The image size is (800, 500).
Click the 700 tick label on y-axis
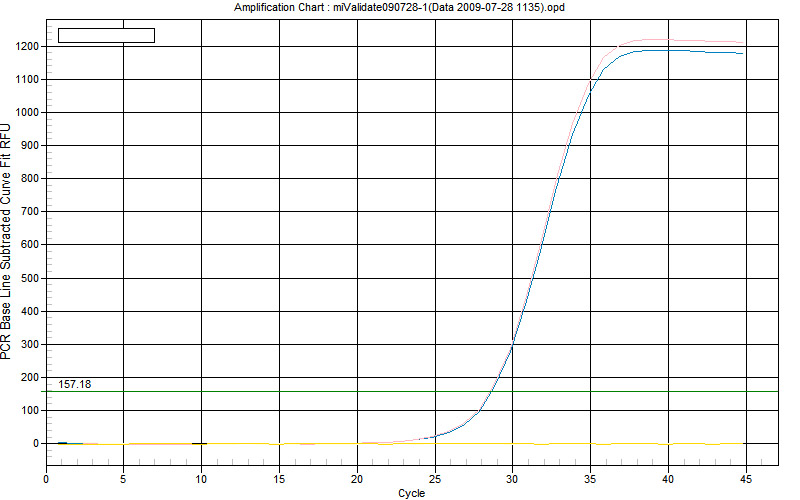click(x=30, y=212)
